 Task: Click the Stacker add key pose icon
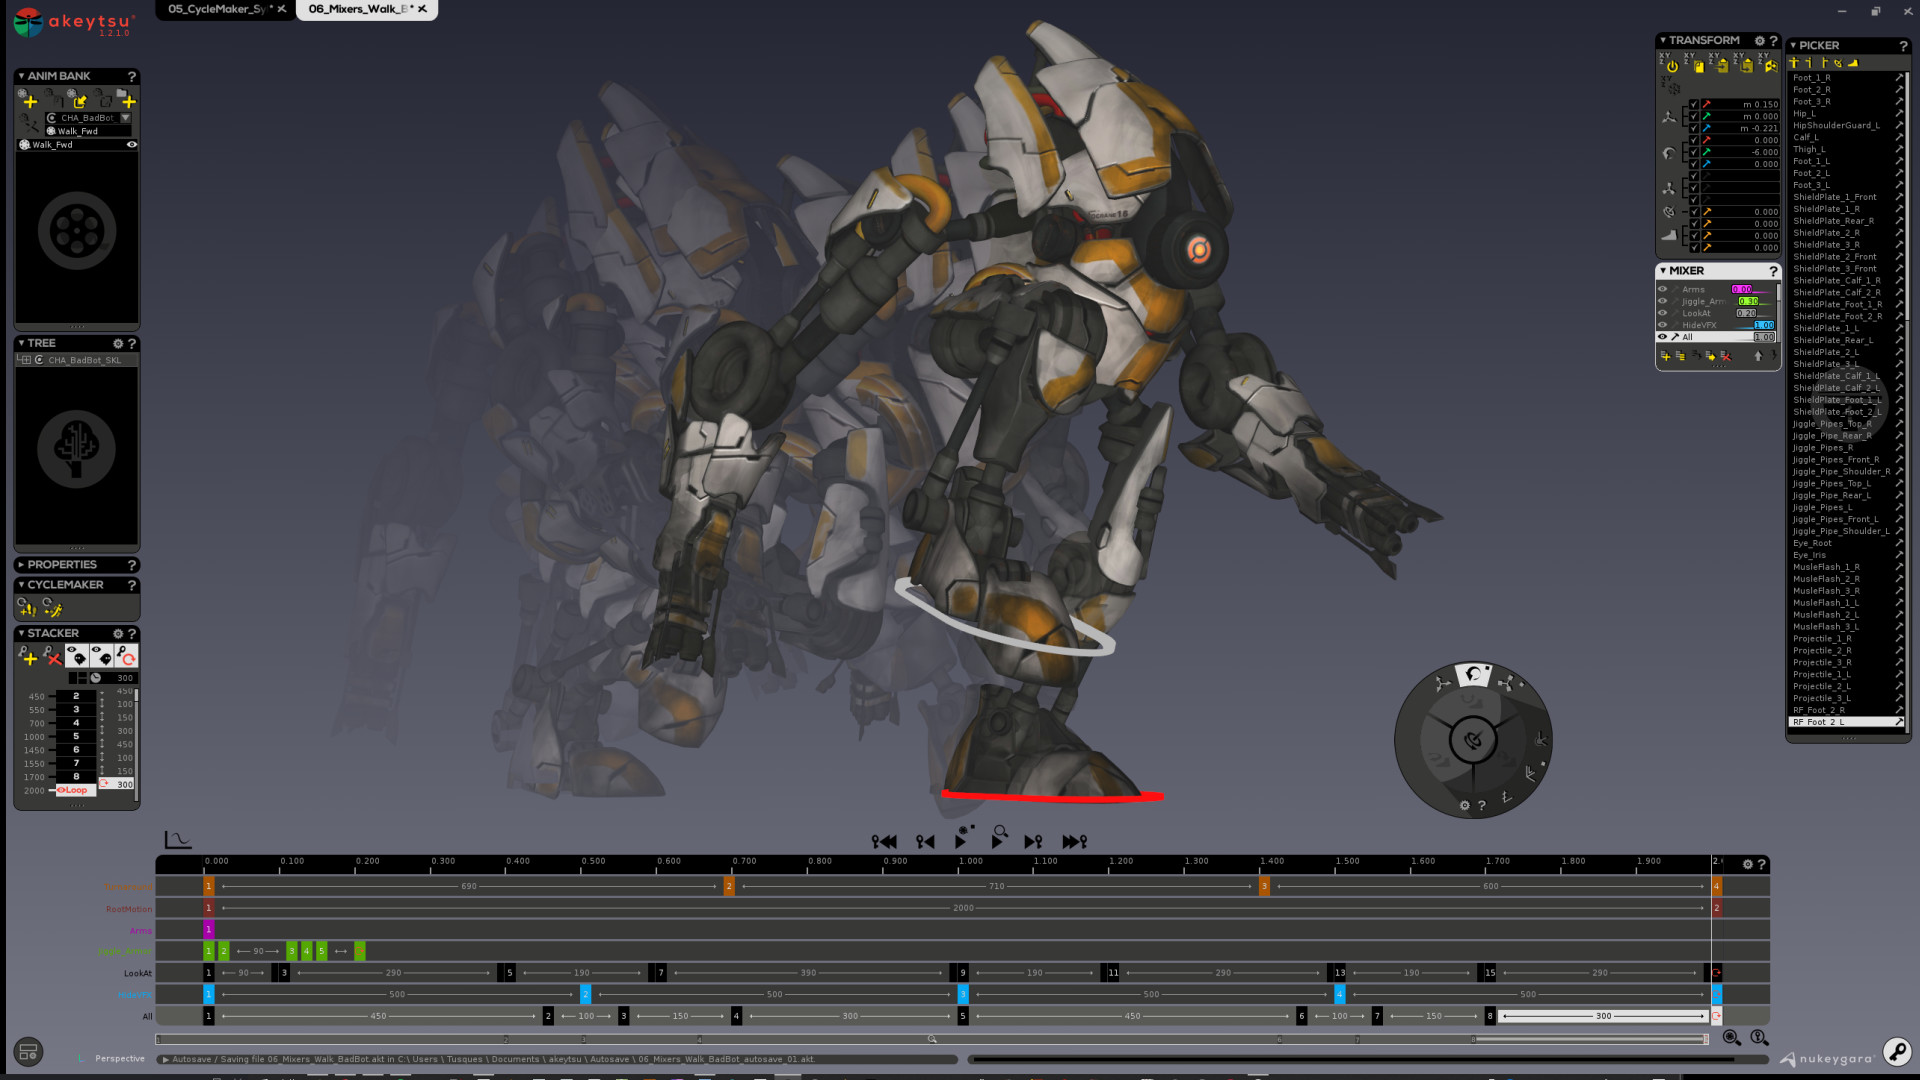pyautogui.click(x=28, y=656)
